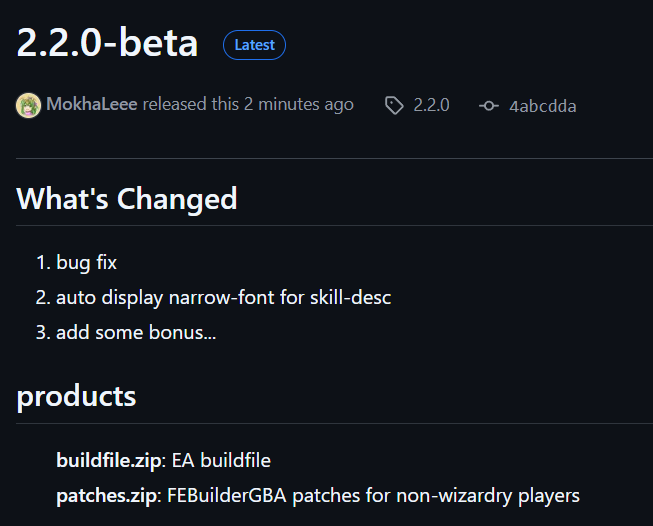The width and height of the screenshot is (653, 526).
Task: Click the 'bug fix' list item
Action: pyautogui.click(x=87, y=263)
